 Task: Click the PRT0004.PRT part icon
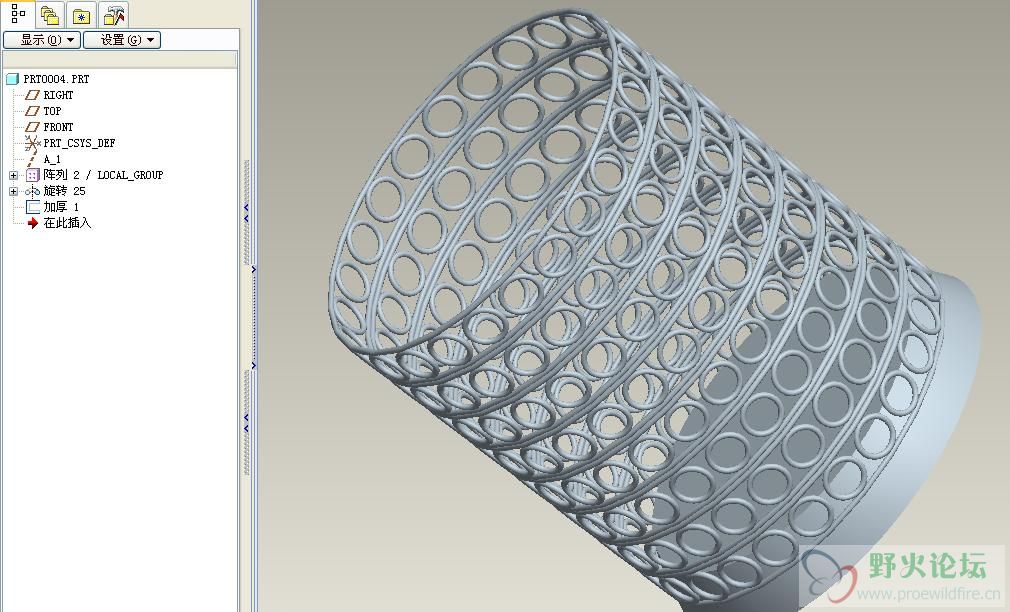click(12, 79)
